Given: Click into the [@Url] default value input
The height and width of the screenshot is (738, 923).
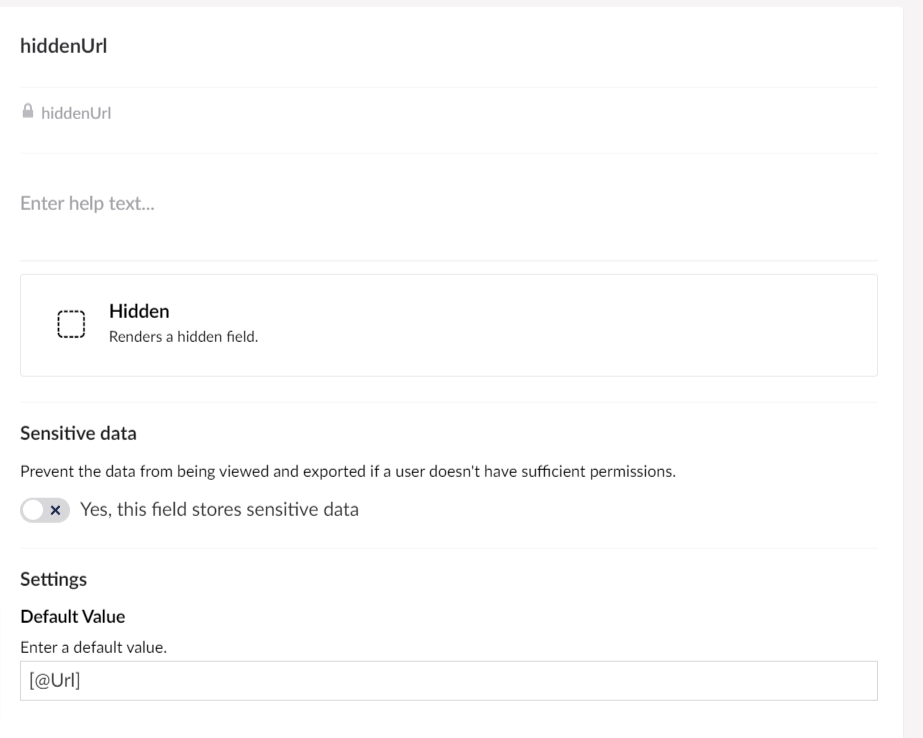Looking at the screenshot, I should point(449,681).
